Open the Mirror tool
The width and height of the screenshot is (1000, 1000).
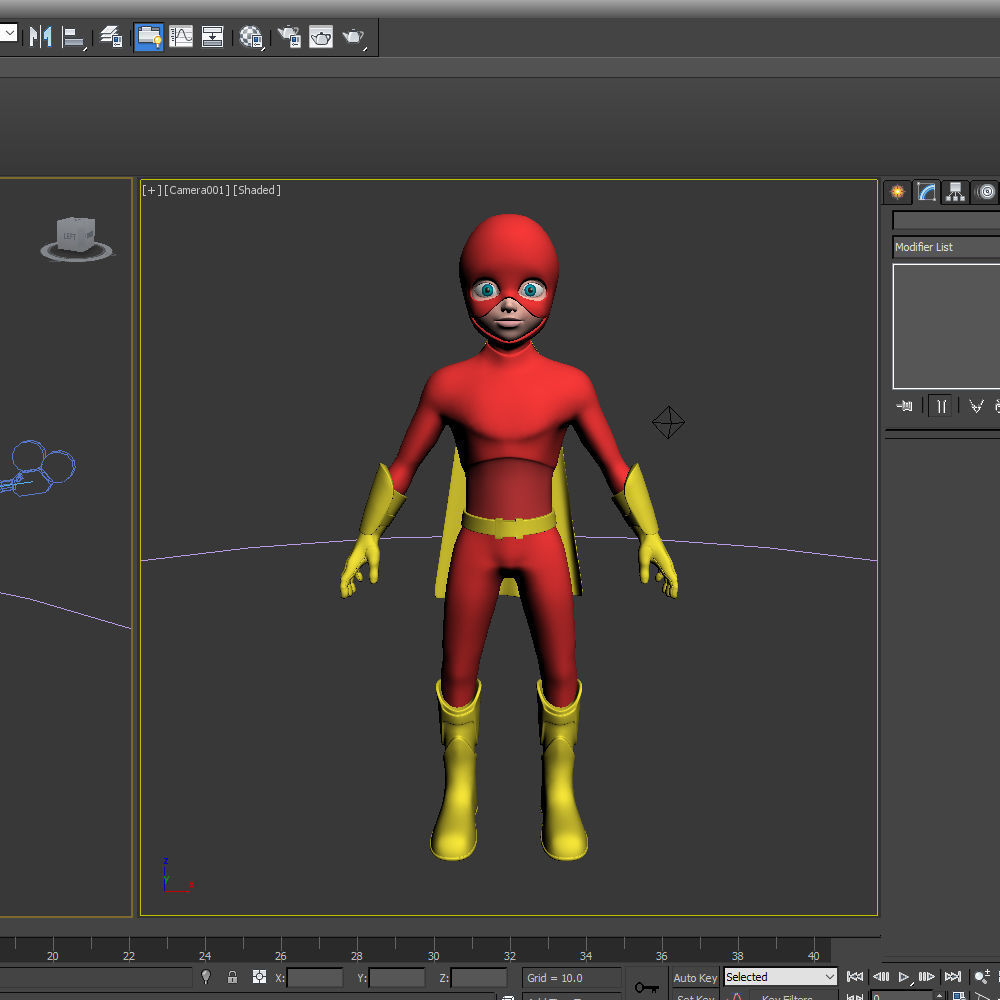pyautogui.click(x=41, y=36)
